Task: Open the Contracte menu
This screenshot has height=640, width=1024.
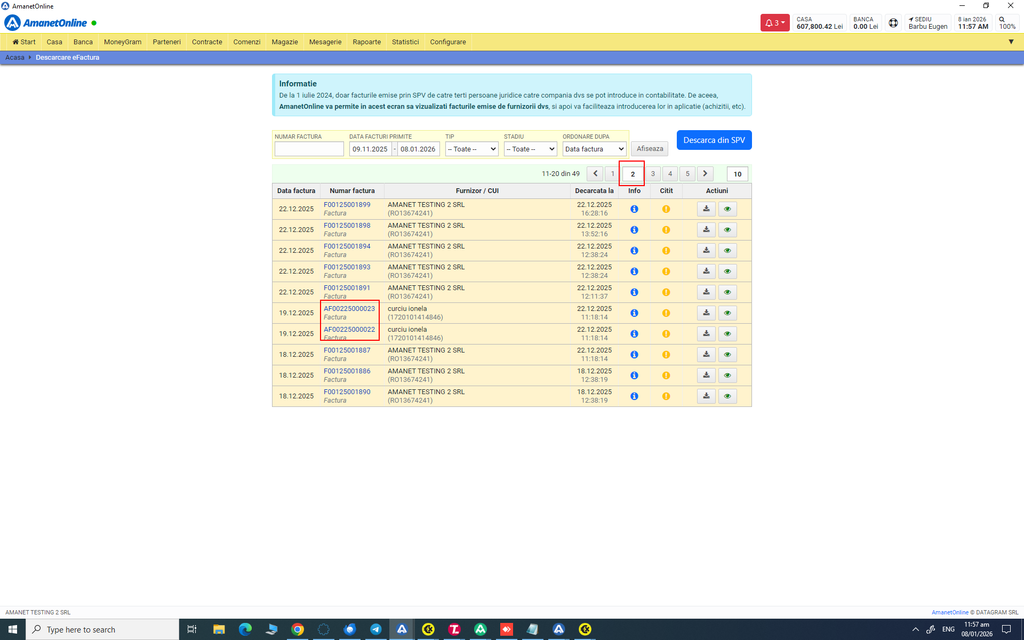Action: [207, 42]
